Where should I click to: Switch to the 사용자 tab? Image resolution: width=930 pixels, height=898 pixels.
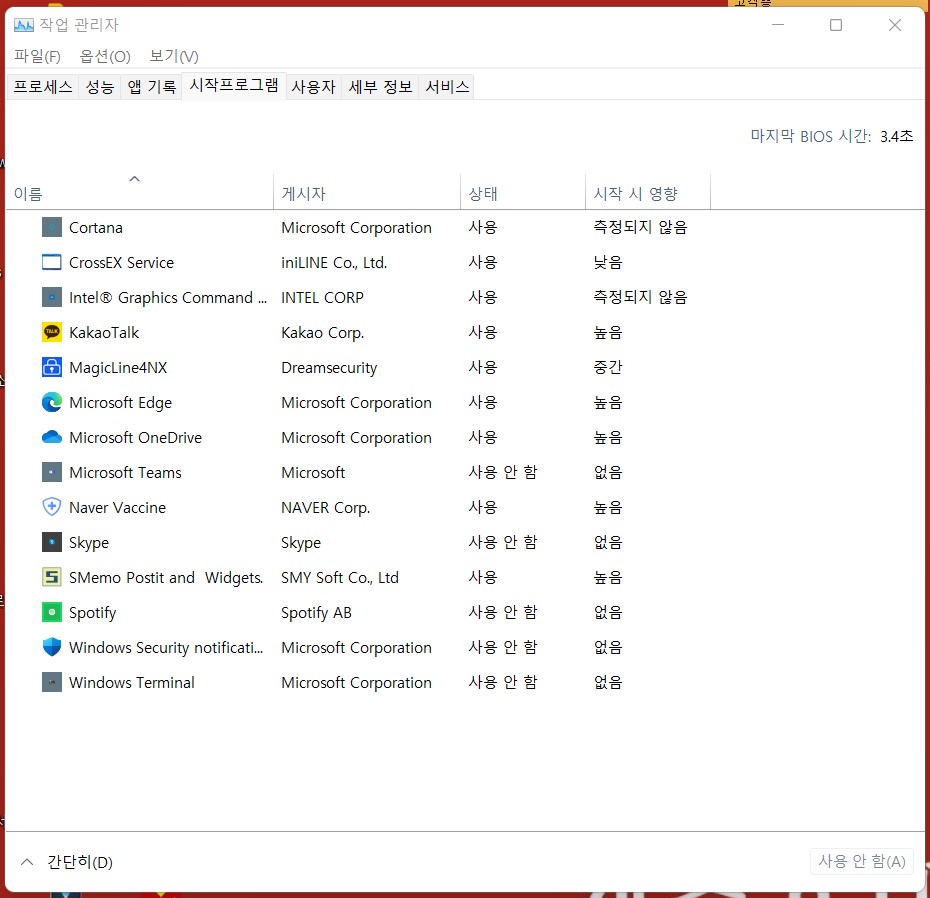pyautogui.click(x=314, y=87)
